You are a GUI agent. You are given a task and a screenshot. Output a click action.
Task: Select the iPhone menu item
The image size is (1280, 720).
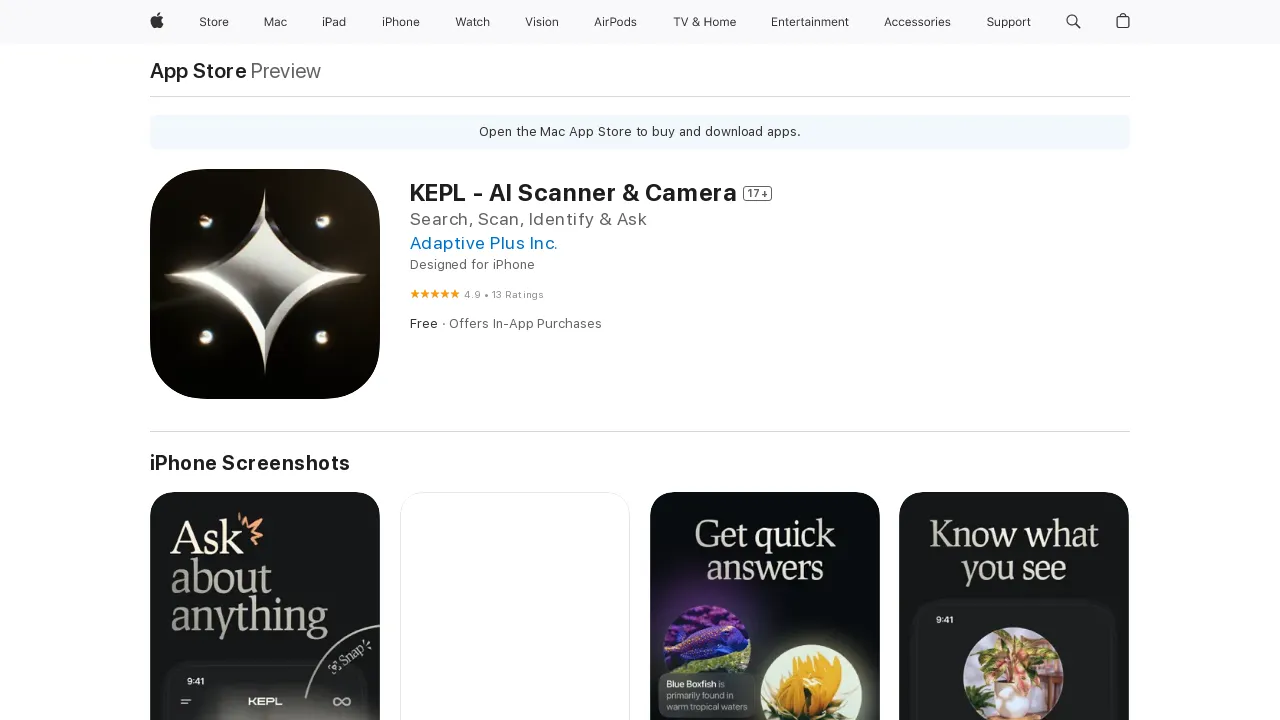point(400,22)
